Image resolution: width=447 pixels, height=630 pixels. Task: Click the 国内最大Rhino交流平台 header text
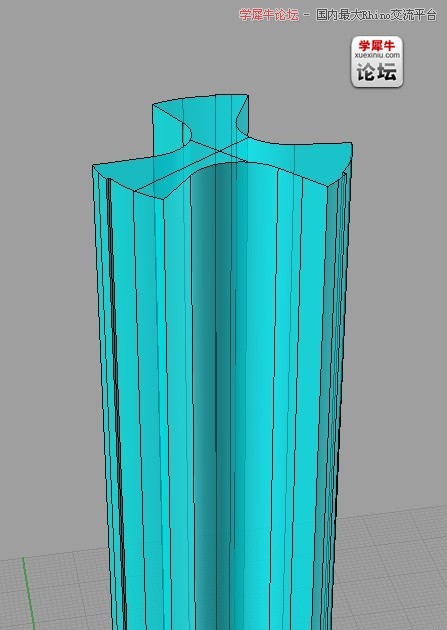click(x=376, y=15)
